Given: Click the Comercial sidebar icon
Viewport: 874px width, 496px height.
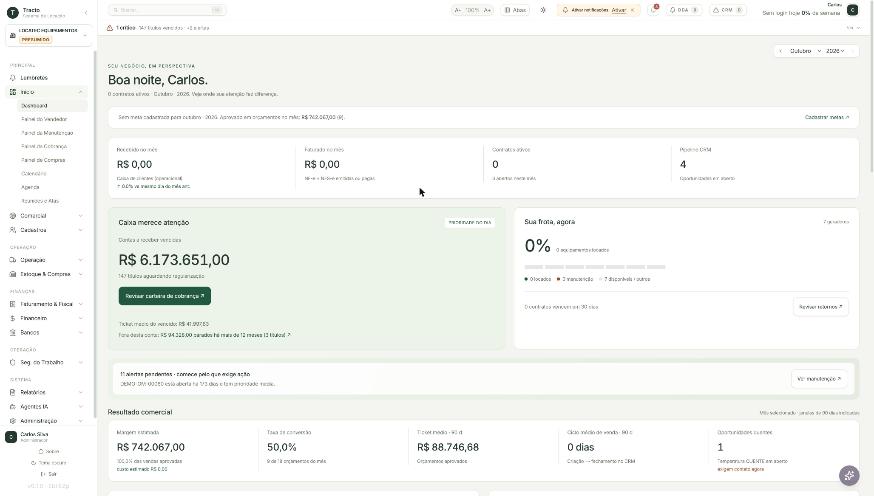Looking at the screenshot, I should 13,216.
